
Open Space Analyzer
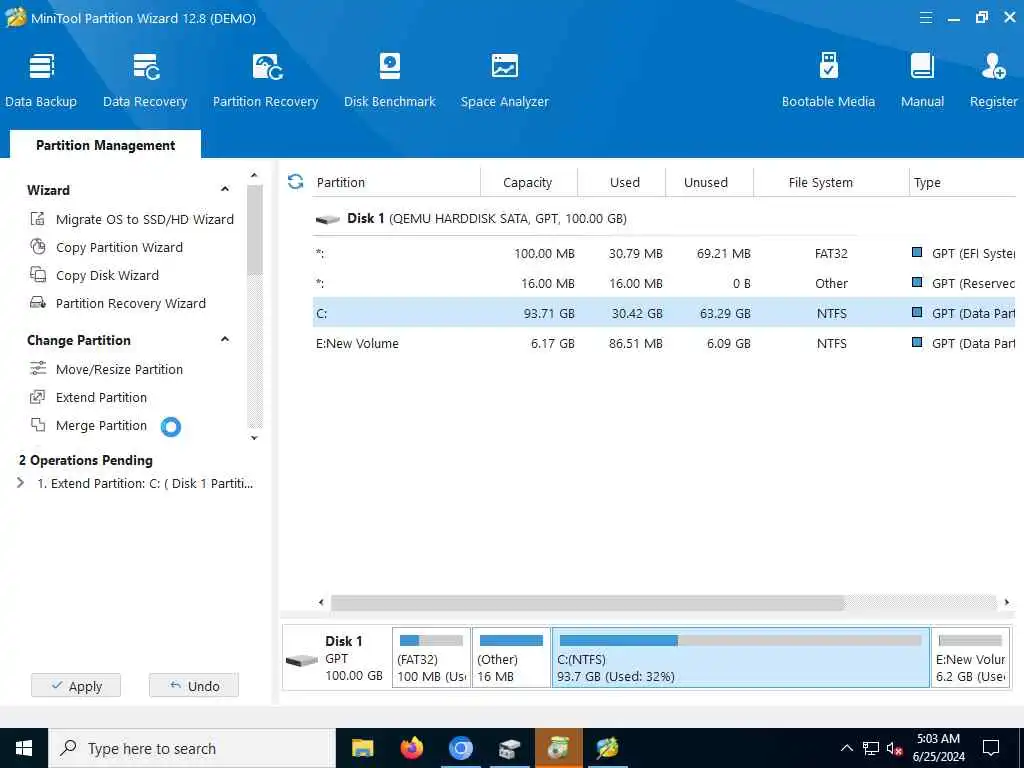click(504, 80)
